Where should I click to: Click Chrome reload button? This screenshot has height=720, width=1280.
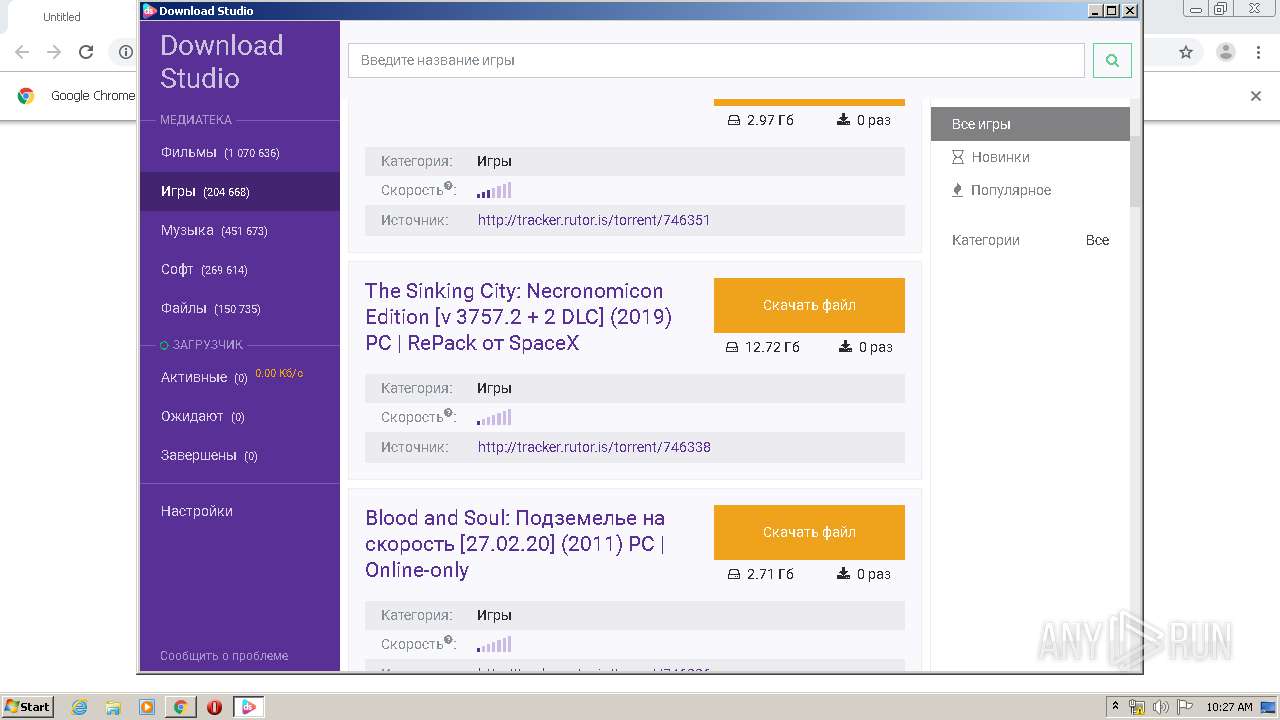click(x=86, y=52)
